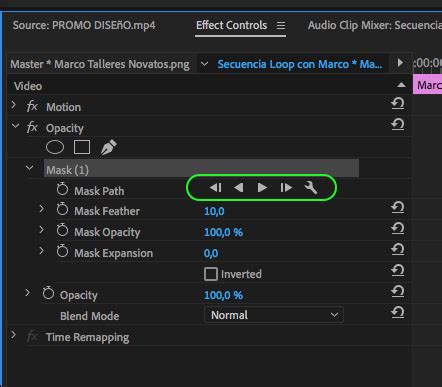Image resolution: width=442 pixels, height=387 pixels.
Task: Reset Mask Expansion value
Action: pos(398,250)
